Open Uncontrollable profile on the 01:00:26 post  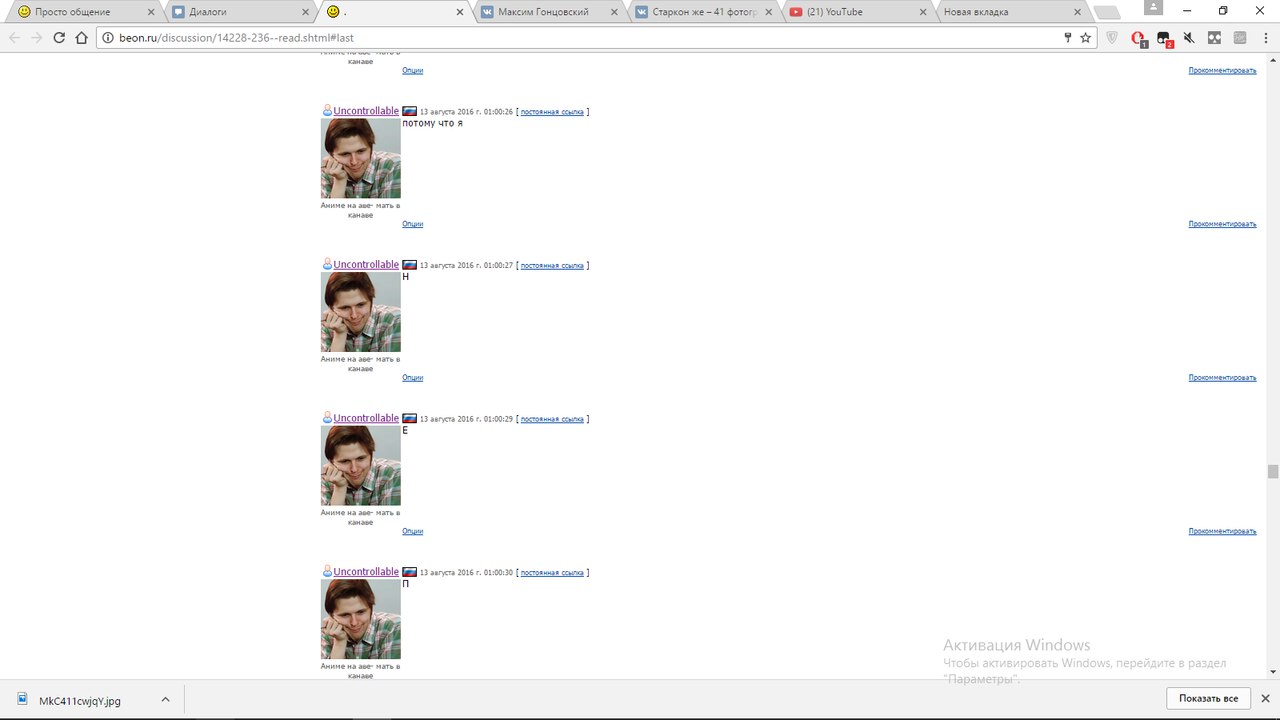tap(366, 111)
